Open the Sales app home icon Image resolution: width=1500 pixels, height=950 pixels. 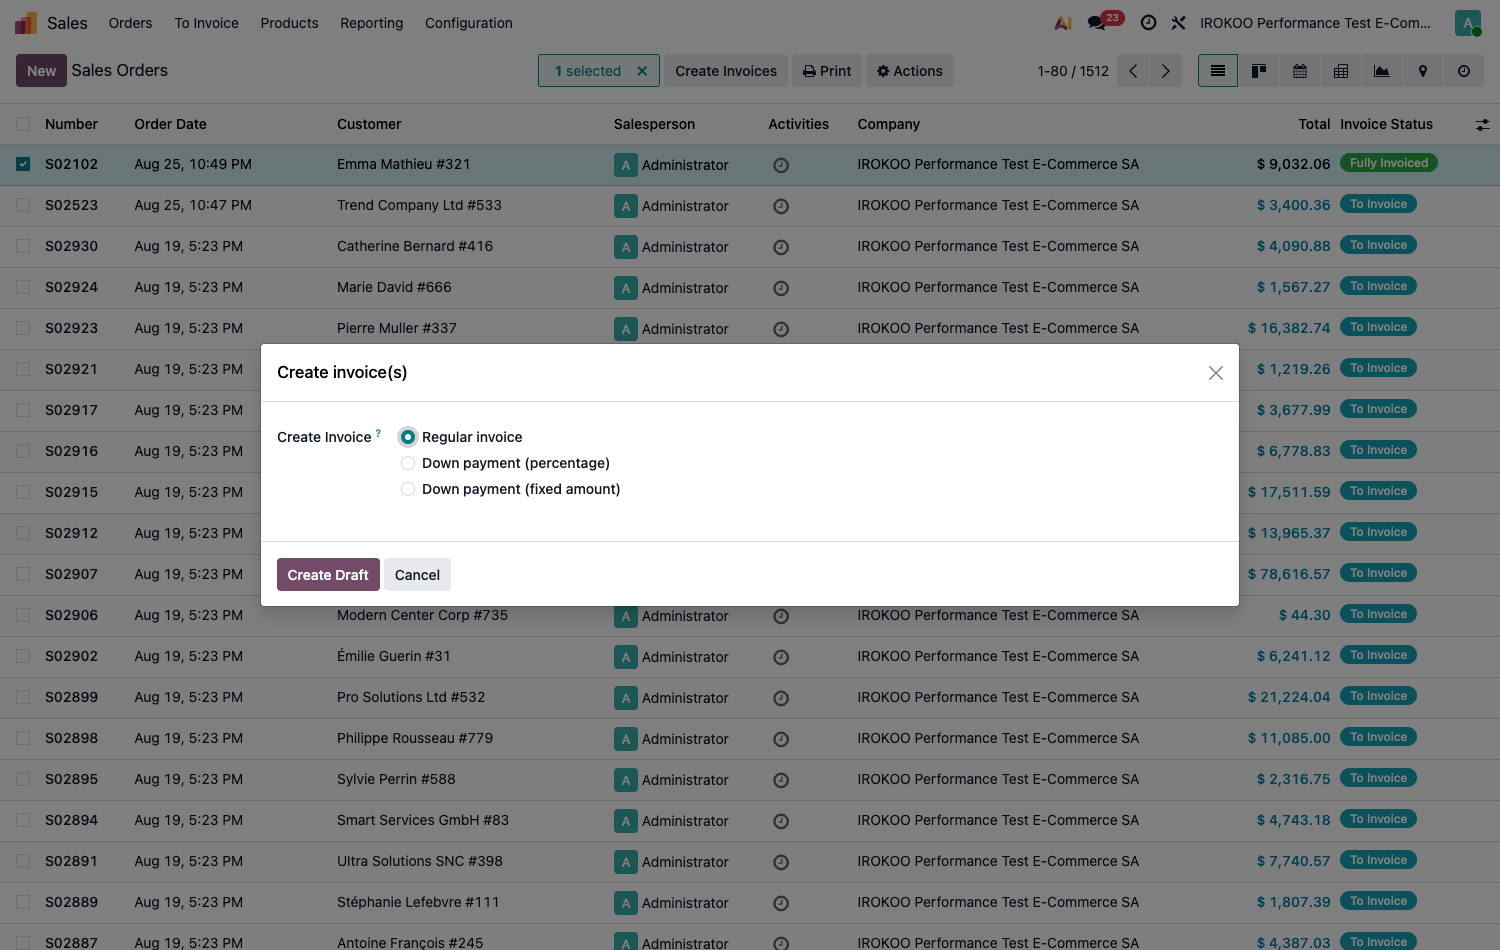pyautogui.click(x=26, y=23)
